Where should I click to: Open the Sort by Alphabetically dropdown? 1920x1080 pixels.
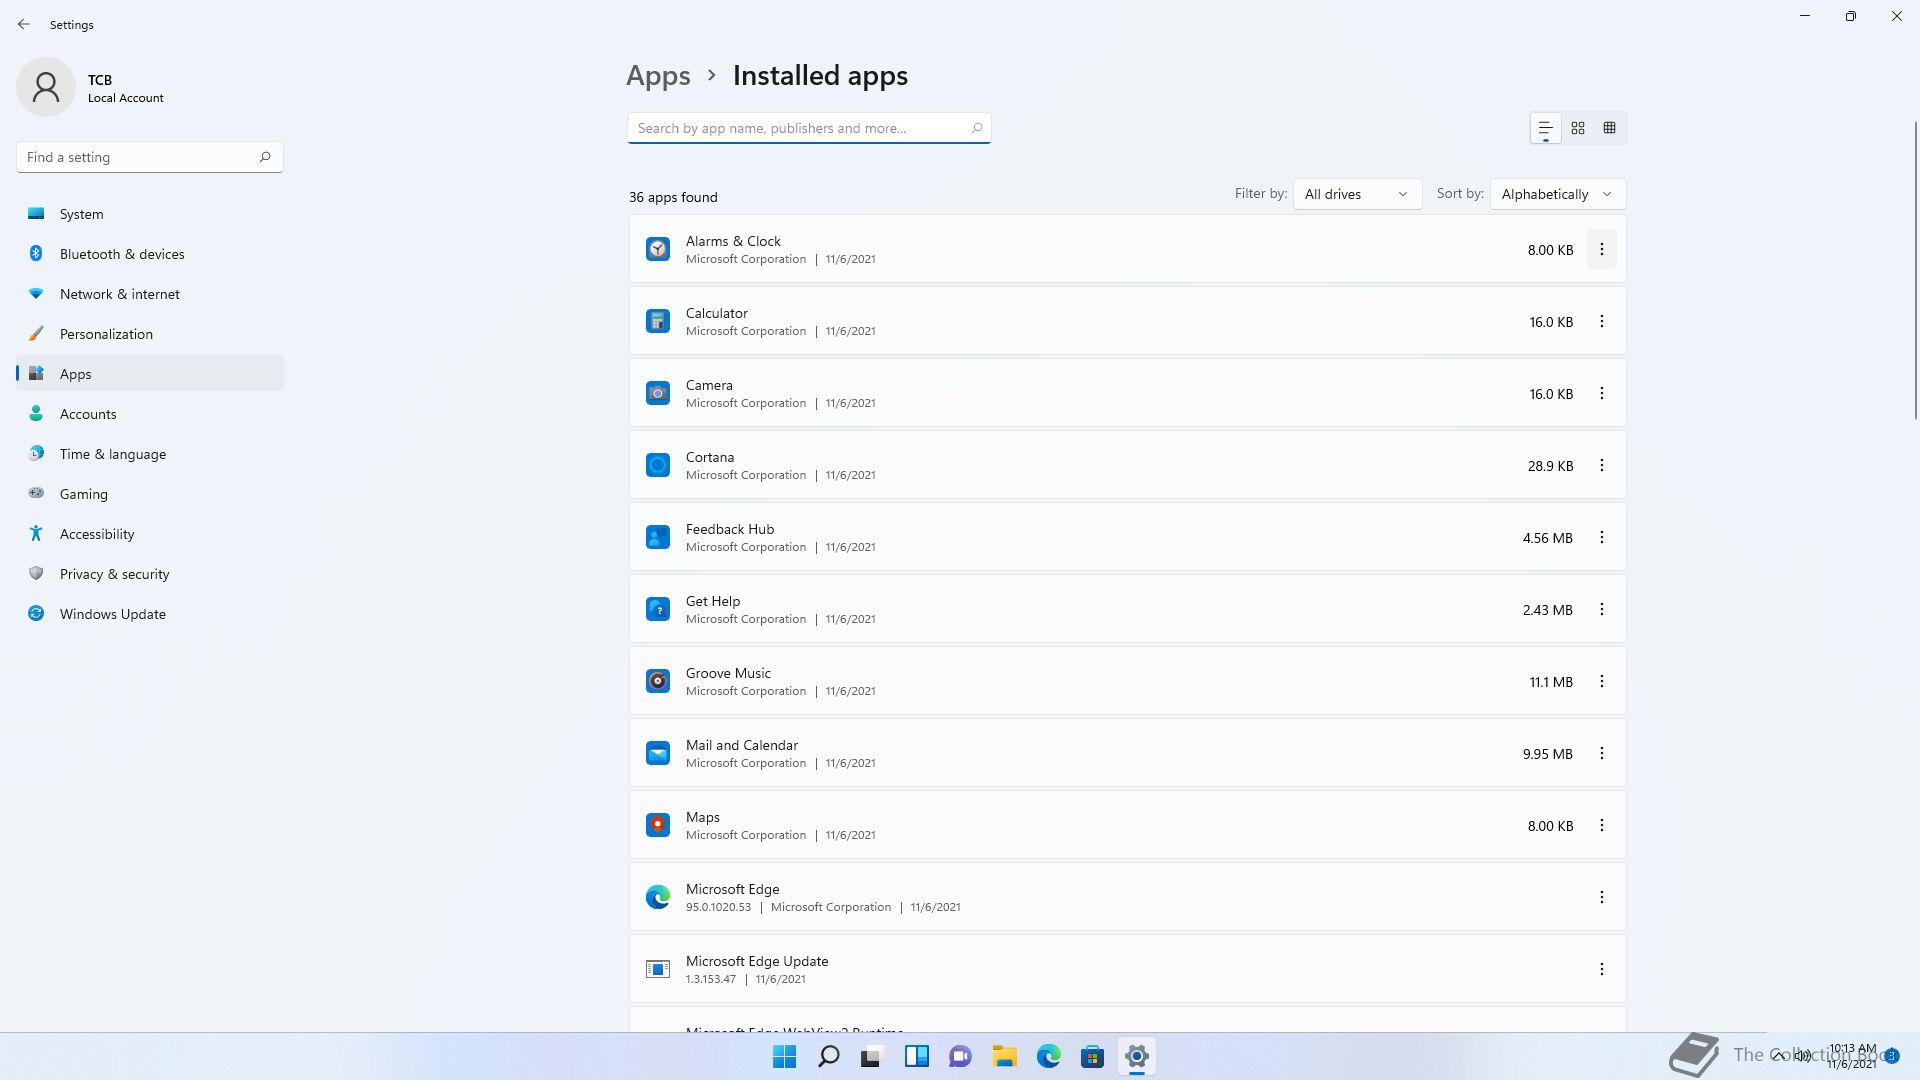coord(1557,194)
